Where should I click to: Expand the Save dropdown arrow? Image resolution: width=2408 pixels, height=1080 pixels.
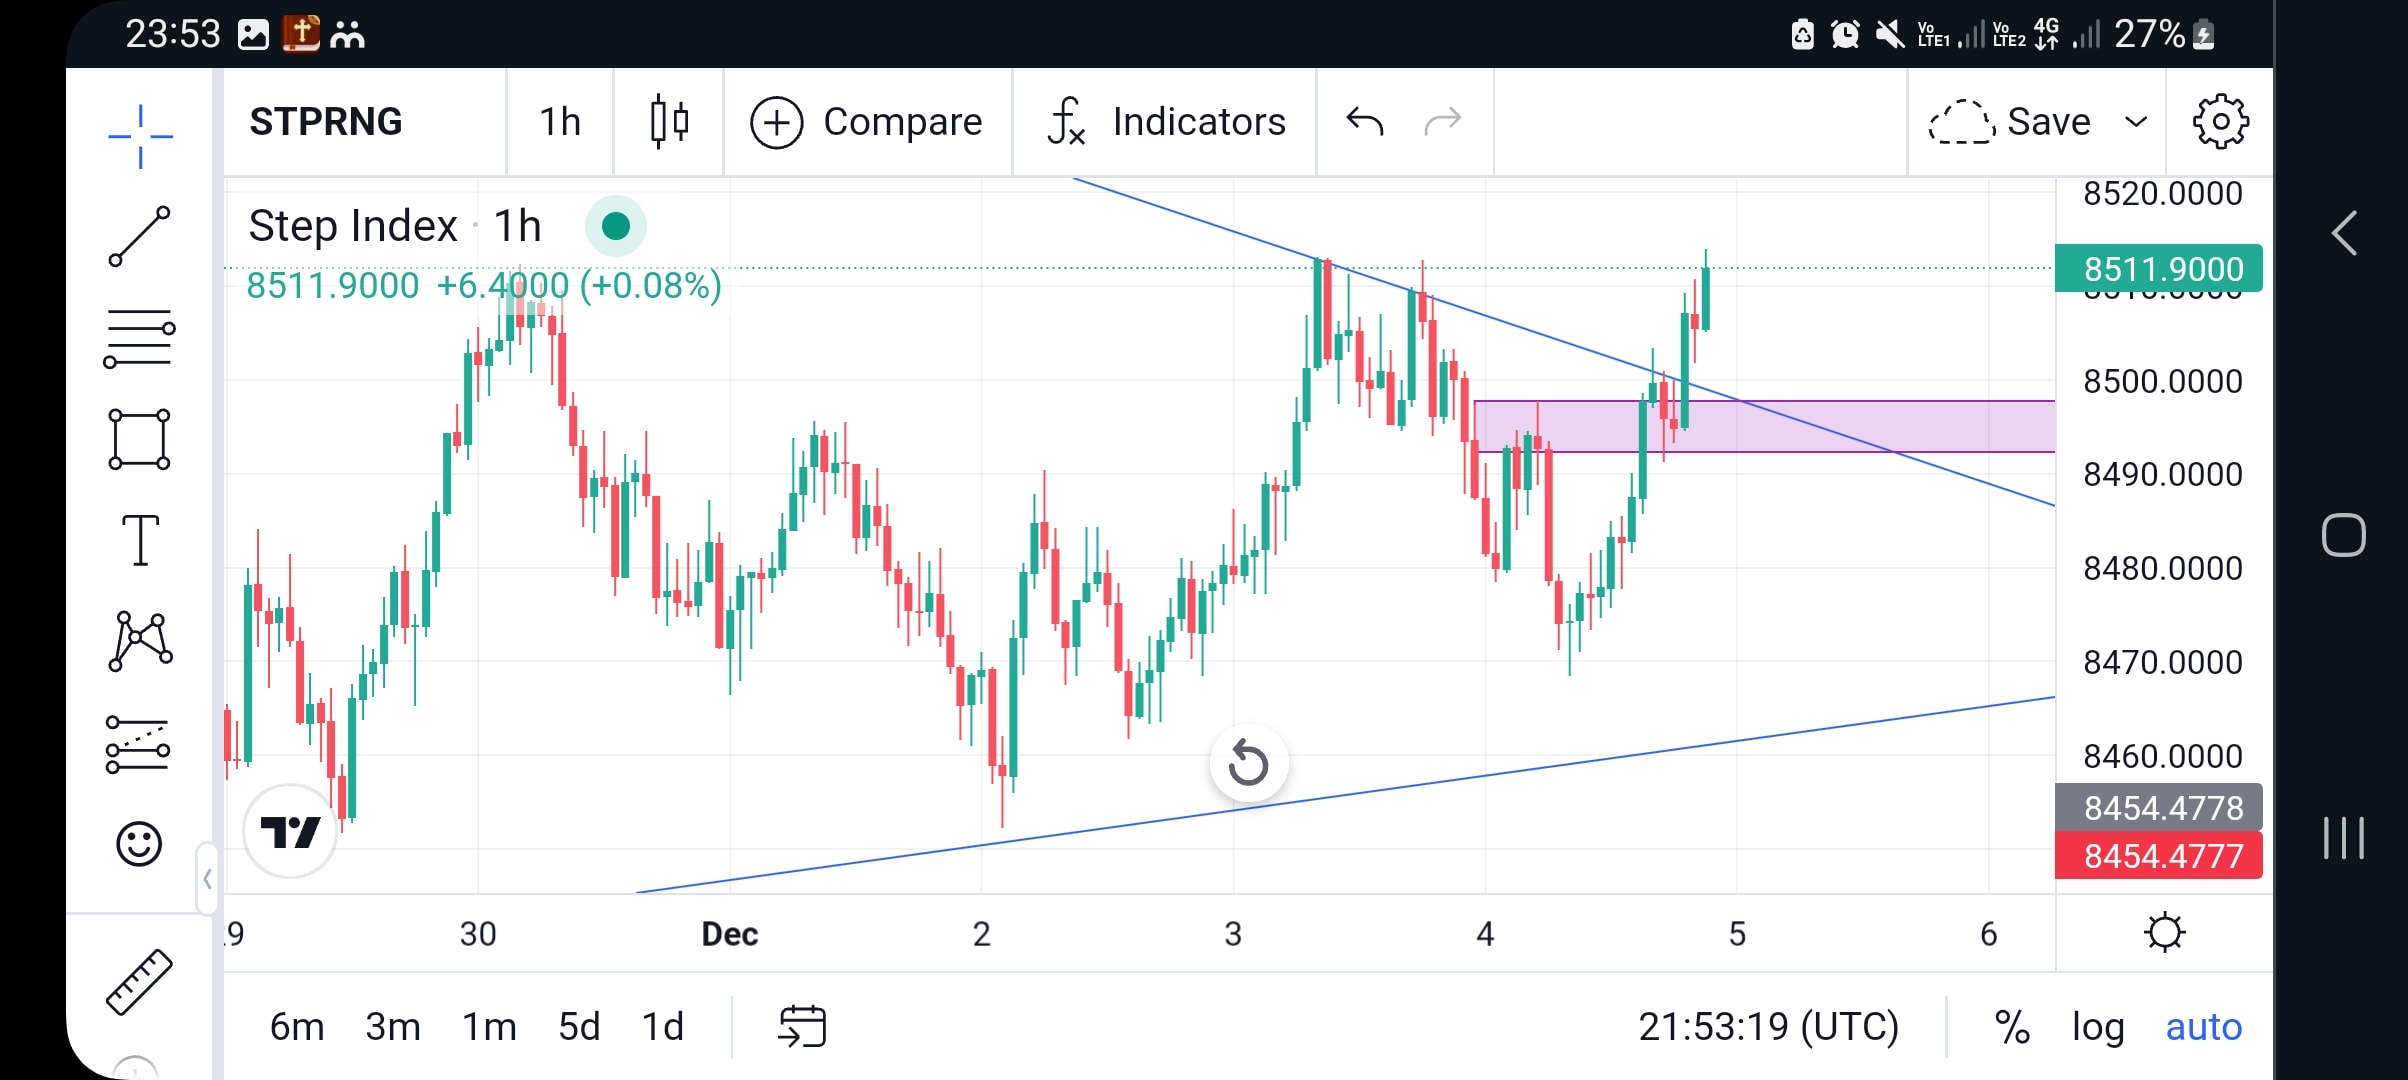[2136, 122]
